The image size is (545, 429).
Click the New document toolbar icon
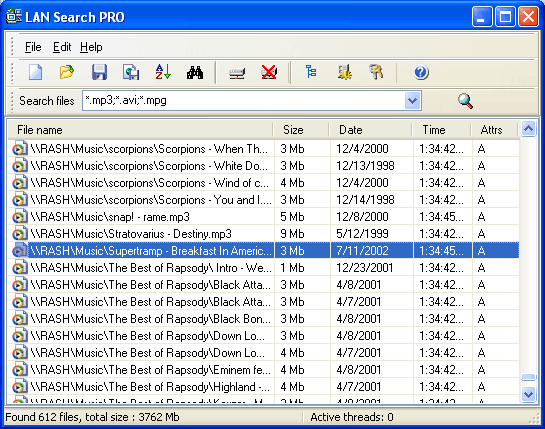pyautogui.click(x=35, y=72)
